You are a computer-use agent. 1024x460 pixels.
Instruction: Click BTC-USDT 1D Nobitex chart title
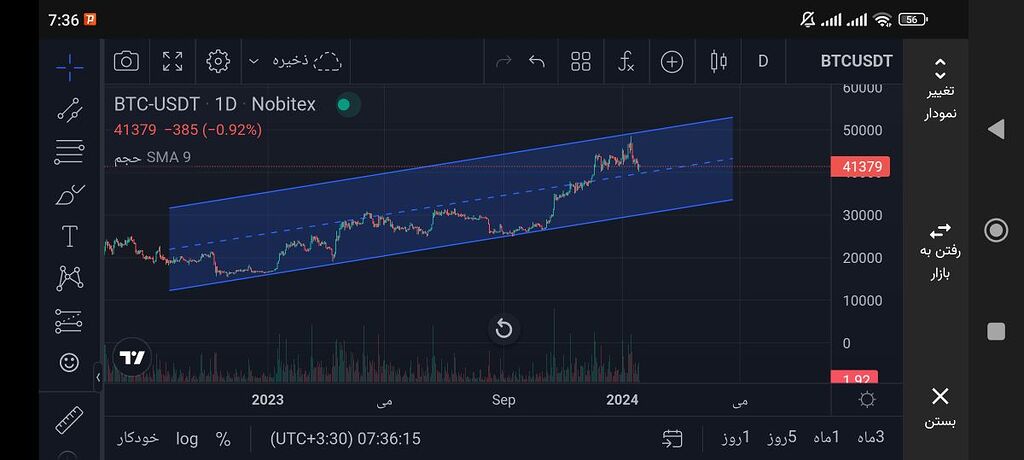point(215,105)
